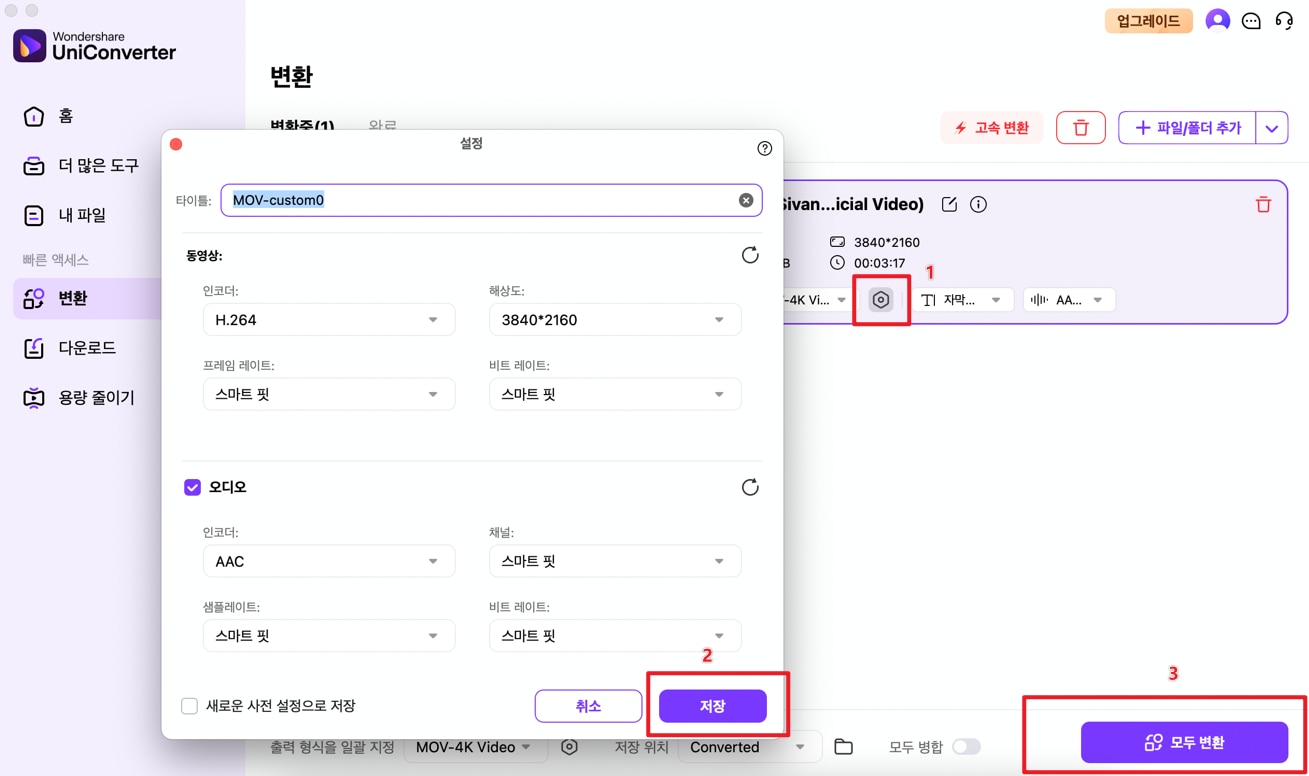Reset audio settings with the refresh icon
Image resolution: width=1309 pixels, height=776 pixels.
click(750, 487)
